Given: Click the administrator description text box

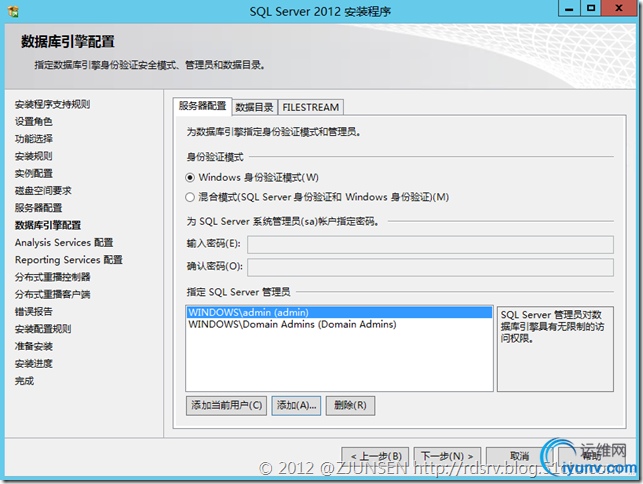Looking at the screenshot, I should coord(555,349).
